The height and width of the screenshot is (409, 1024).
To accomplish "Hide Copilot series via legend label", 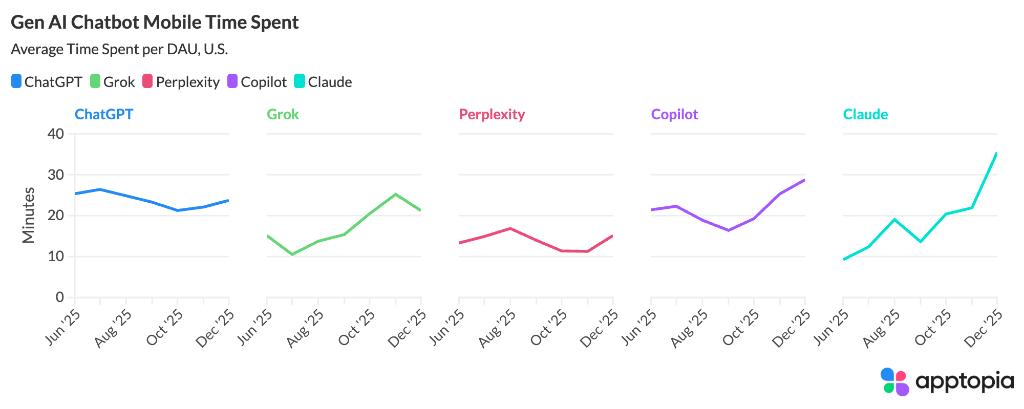I will (x=264, y=82).
